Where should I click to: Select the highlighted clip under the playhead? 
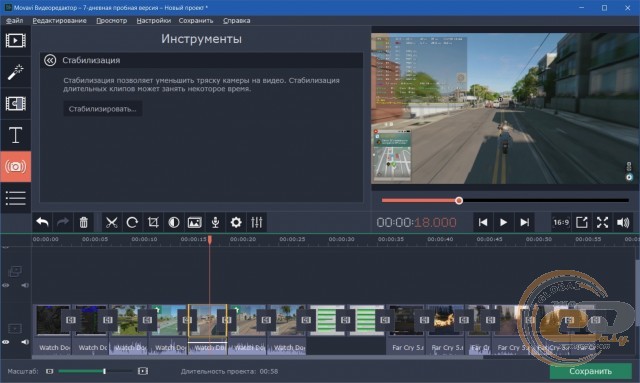(207, 320)
